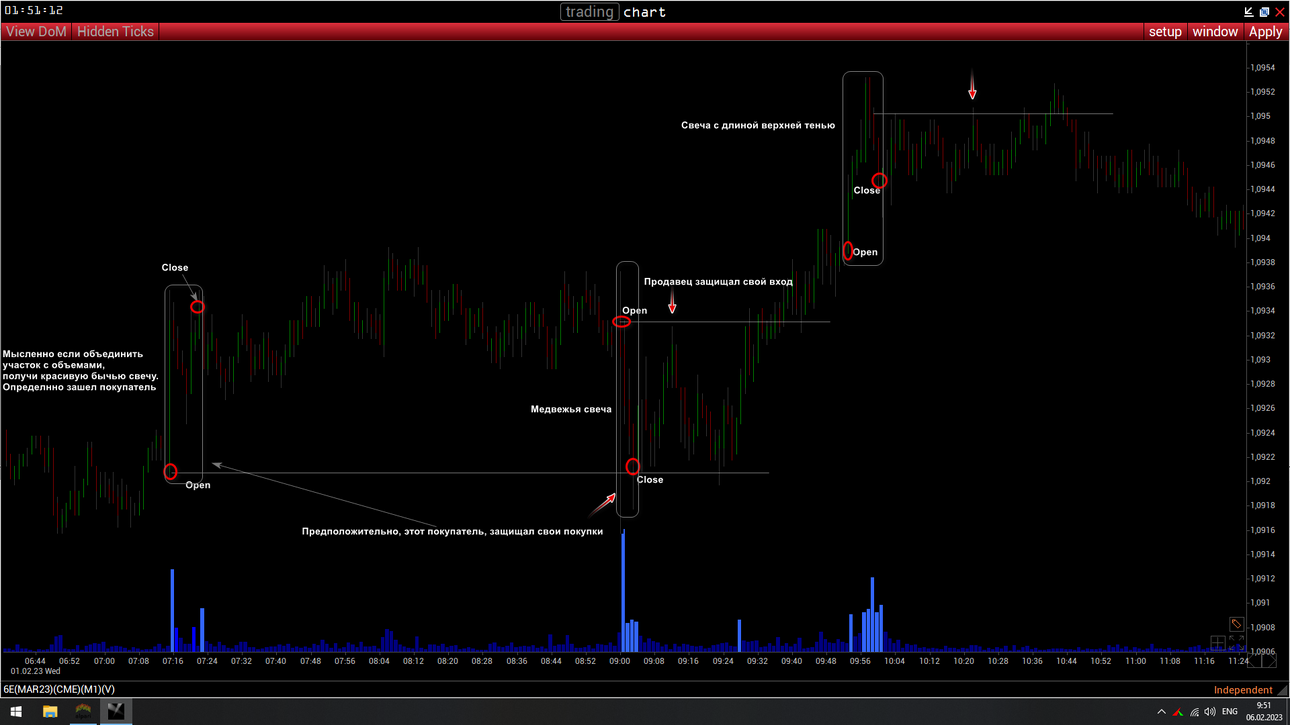Switch ENG input language indicator
Screen dimensions: 1290x725
tap(1230, 712)
